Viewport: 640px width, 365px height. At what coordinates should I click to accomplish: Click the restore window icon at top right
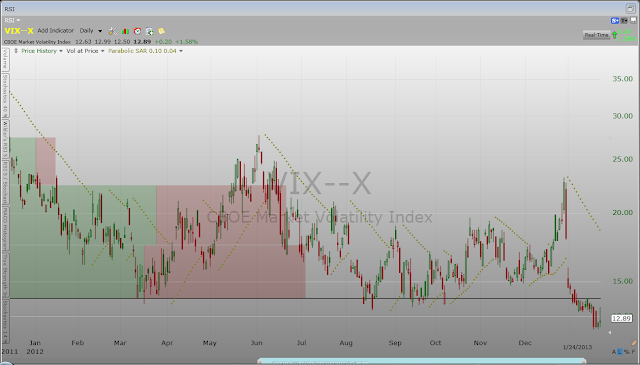pyautogui.click(x=630, y=8)
